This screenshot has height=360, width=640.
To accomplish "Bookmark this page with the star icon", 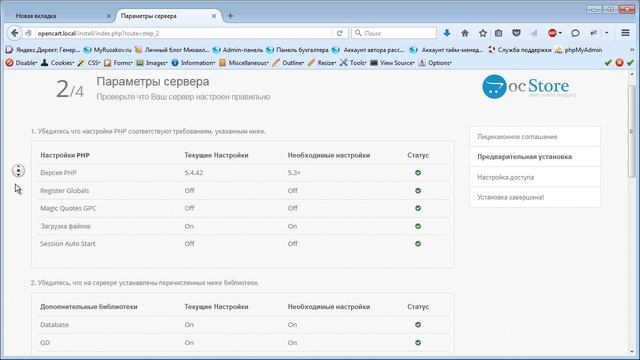I will (x=483, y=33).
